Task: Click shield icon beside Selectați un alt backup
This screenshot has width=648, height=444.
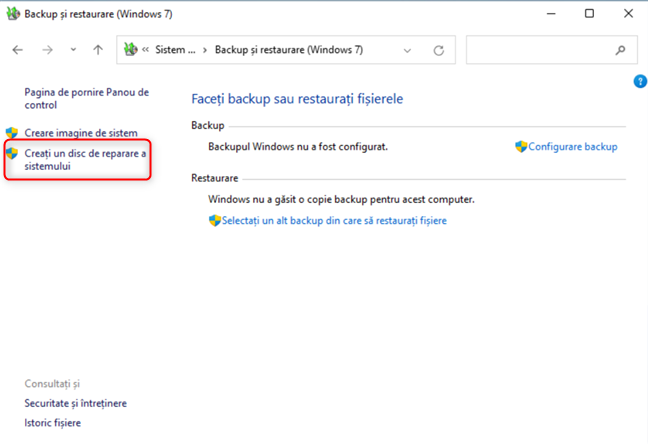Action: 215,220
